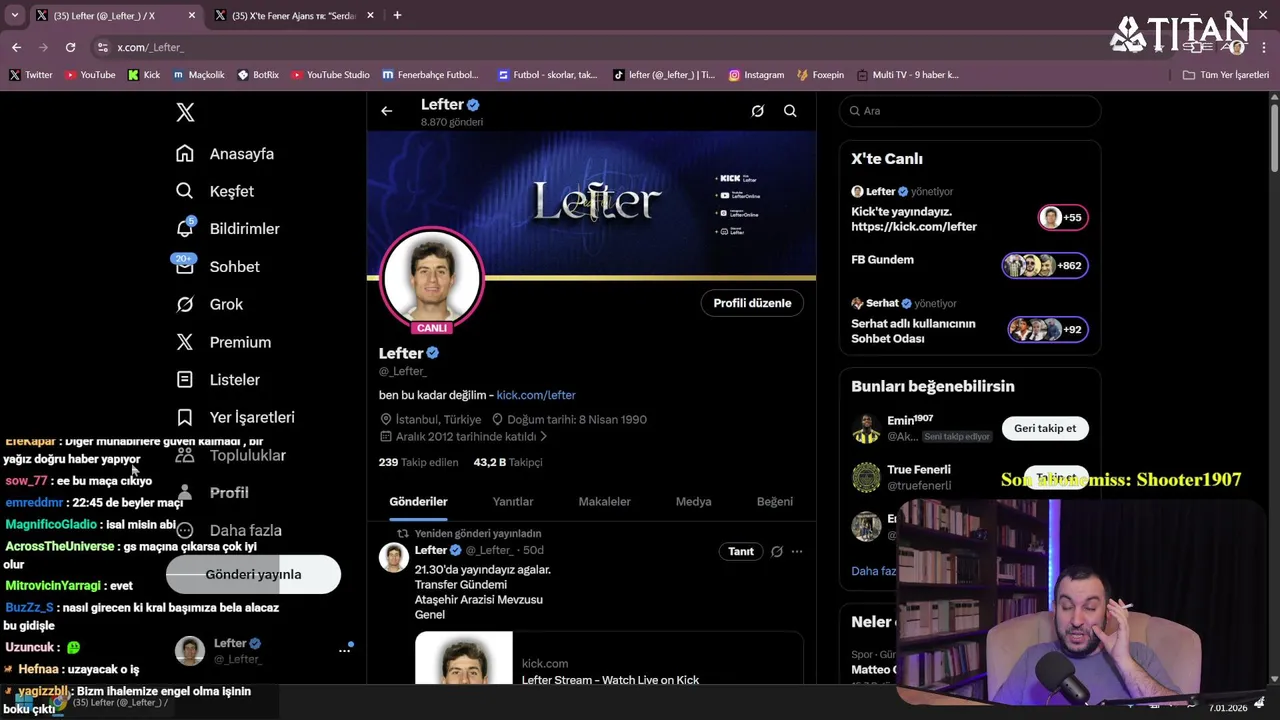
Task: Switch to Beğeni tab
Action: [774, 501]
